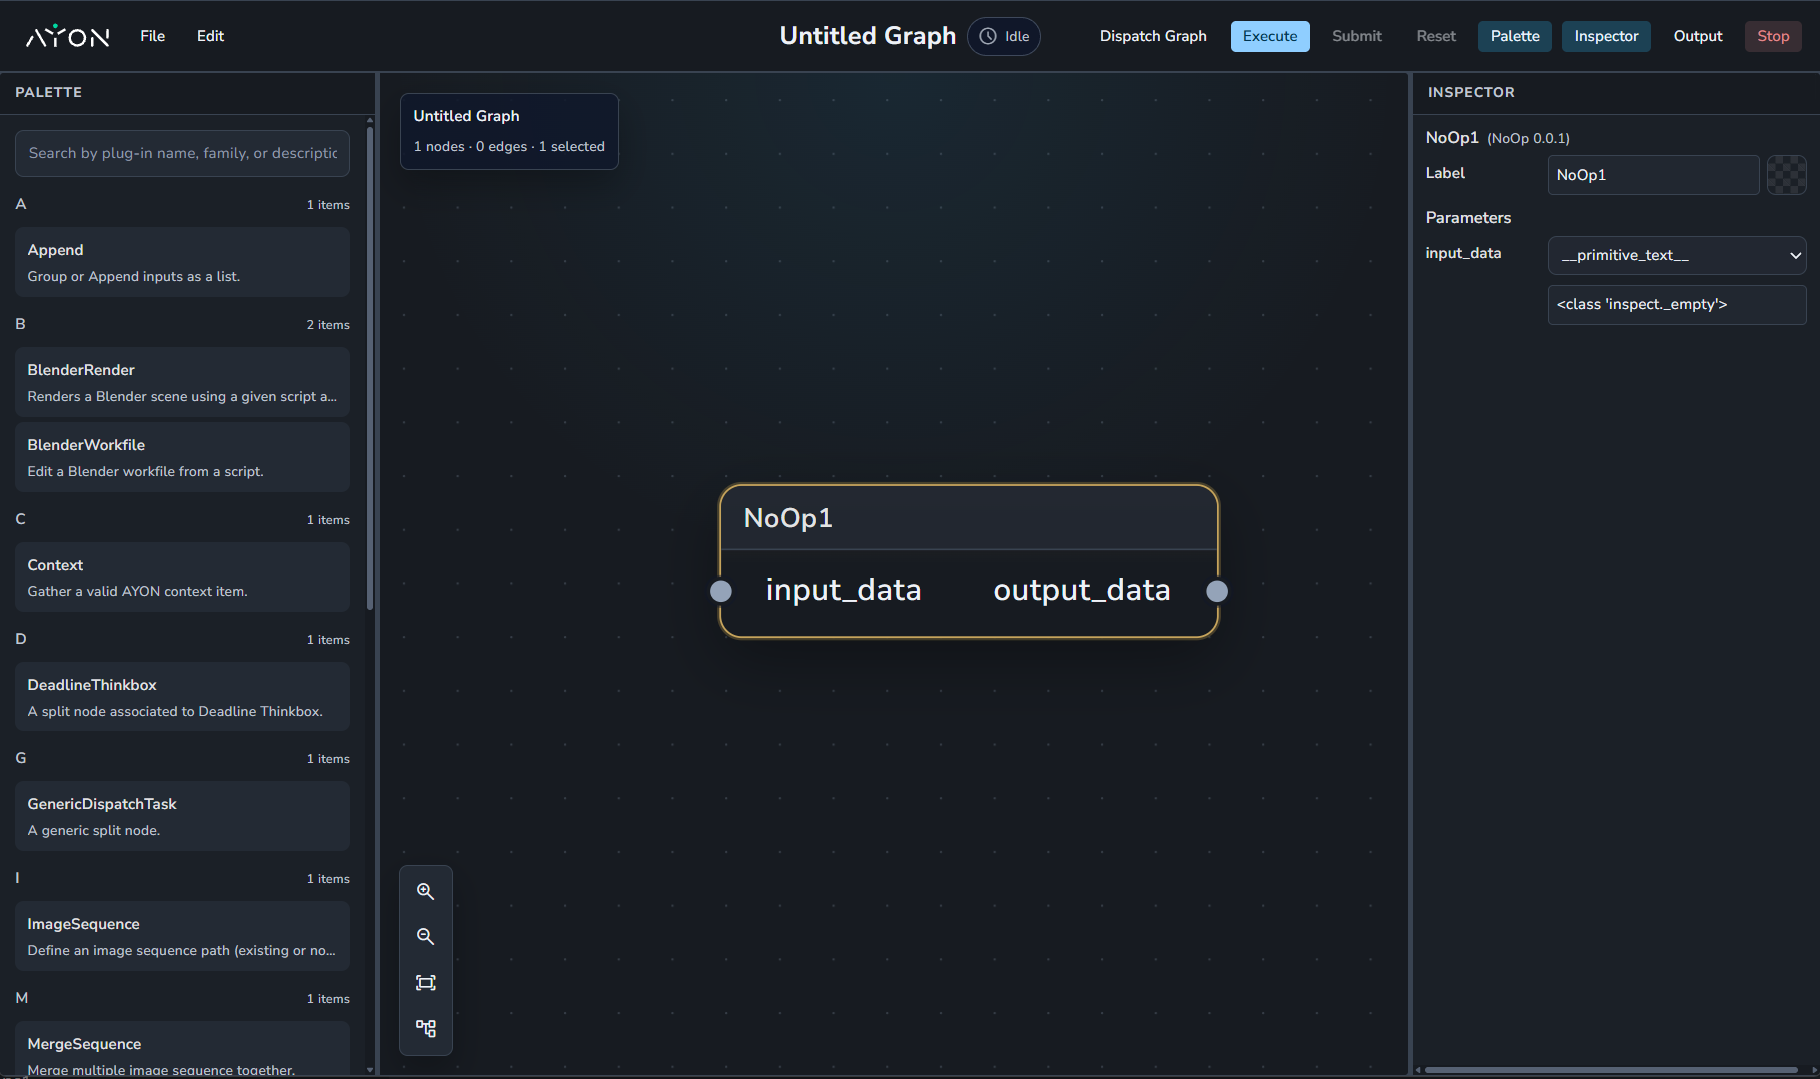Click the inspector horizontal scrollbar

(1611, 1070)
